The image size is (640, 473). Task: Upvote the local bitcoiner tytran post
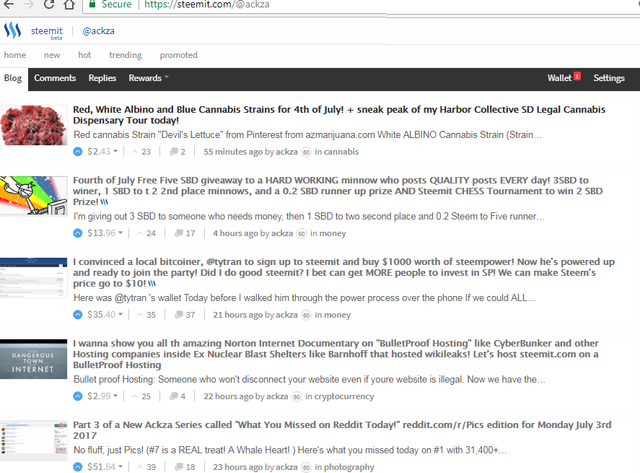[78, 315]
